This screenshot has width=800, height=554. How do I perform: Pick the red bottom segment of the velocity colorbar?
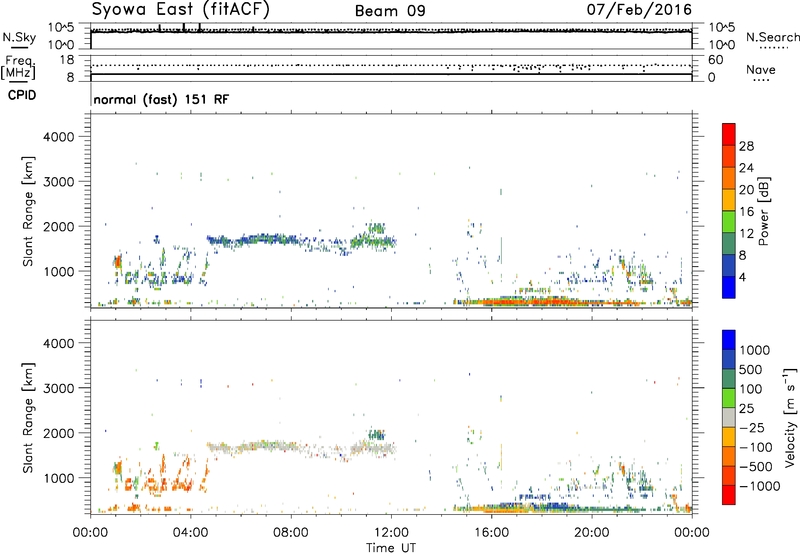(x=729, y=495)
